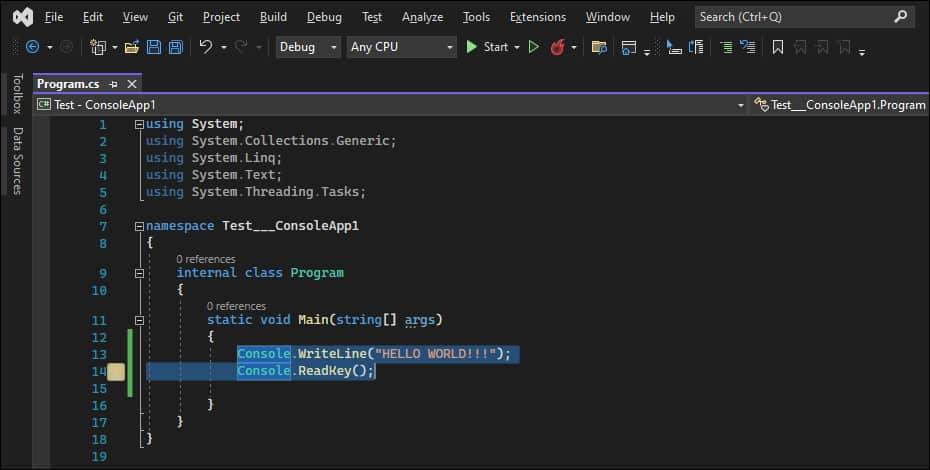Open the Data Sources side tab
Screen dimensions: 930x470
(18, 160)
